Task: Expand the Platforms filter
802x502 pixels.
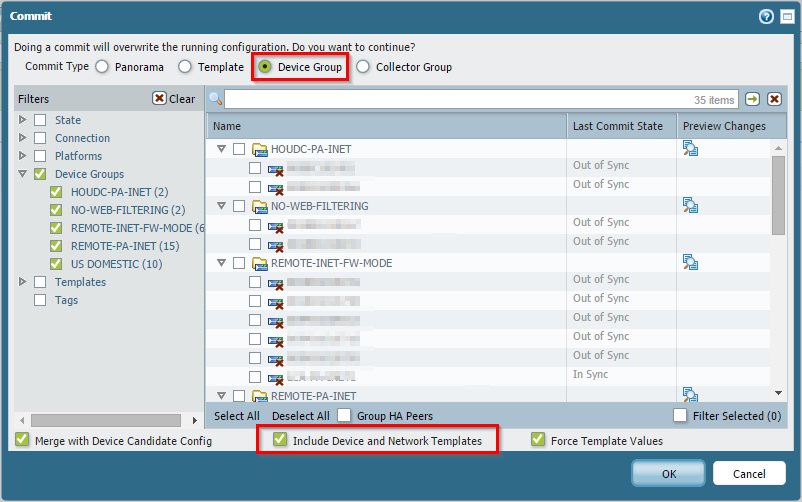Action: click(23, 156)
